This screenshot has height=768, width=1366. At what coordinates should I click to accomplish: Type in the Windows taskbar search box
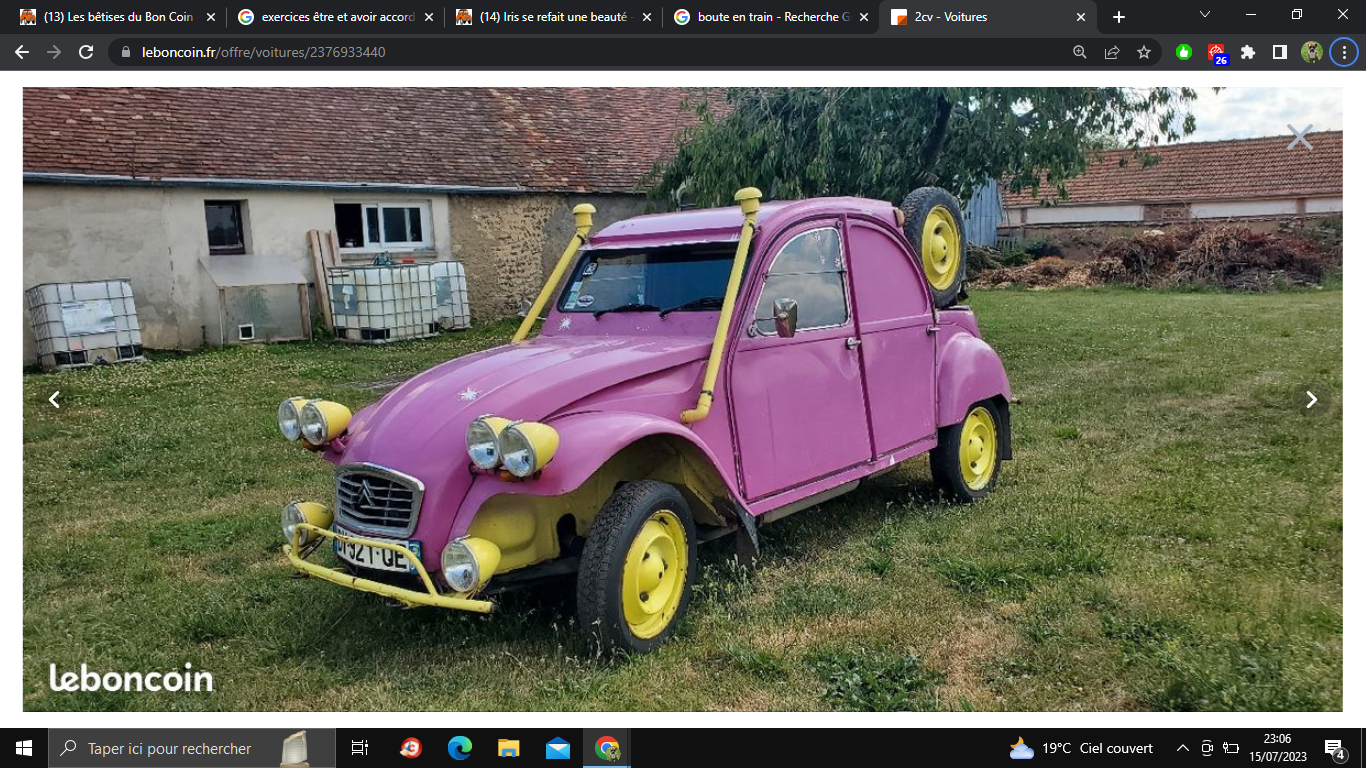coord(170,748)
